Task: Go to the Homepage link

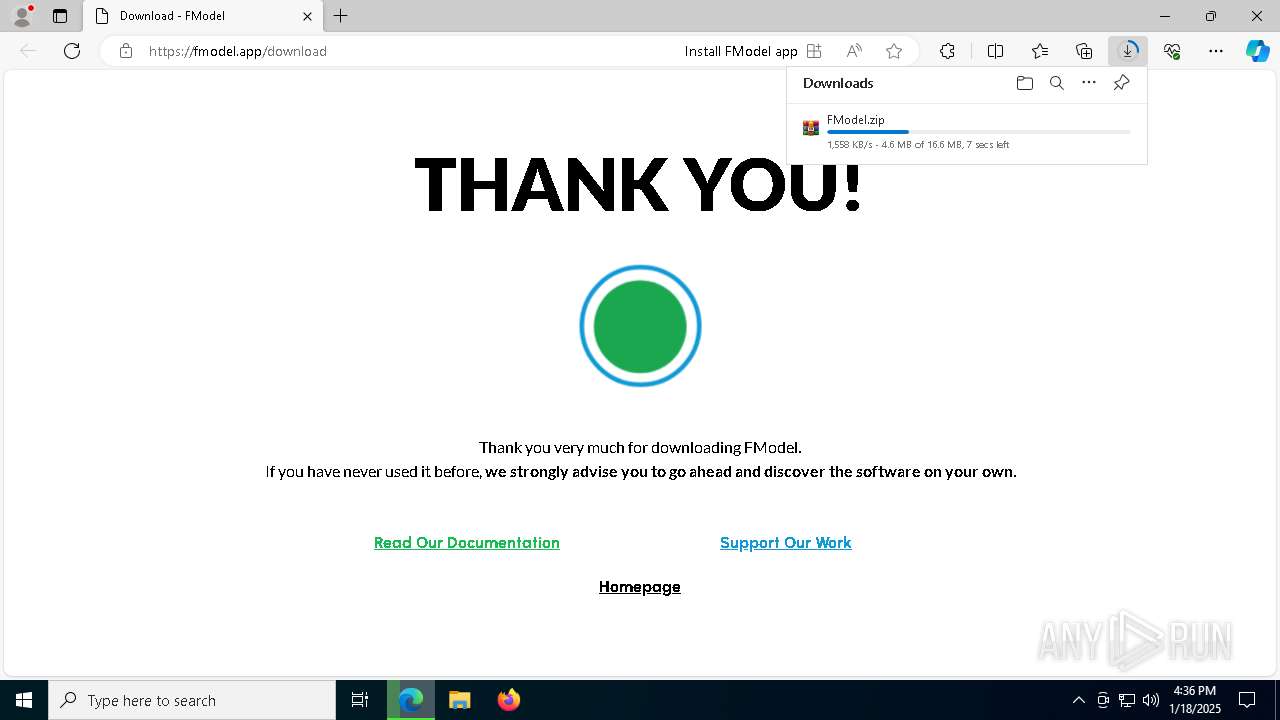Action: coord(640,587)
